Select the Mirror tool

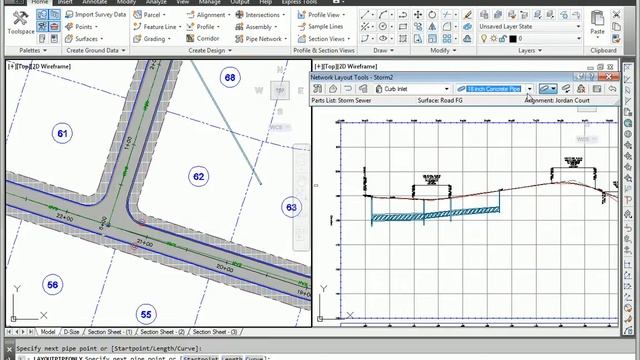[x=432, y=27]
